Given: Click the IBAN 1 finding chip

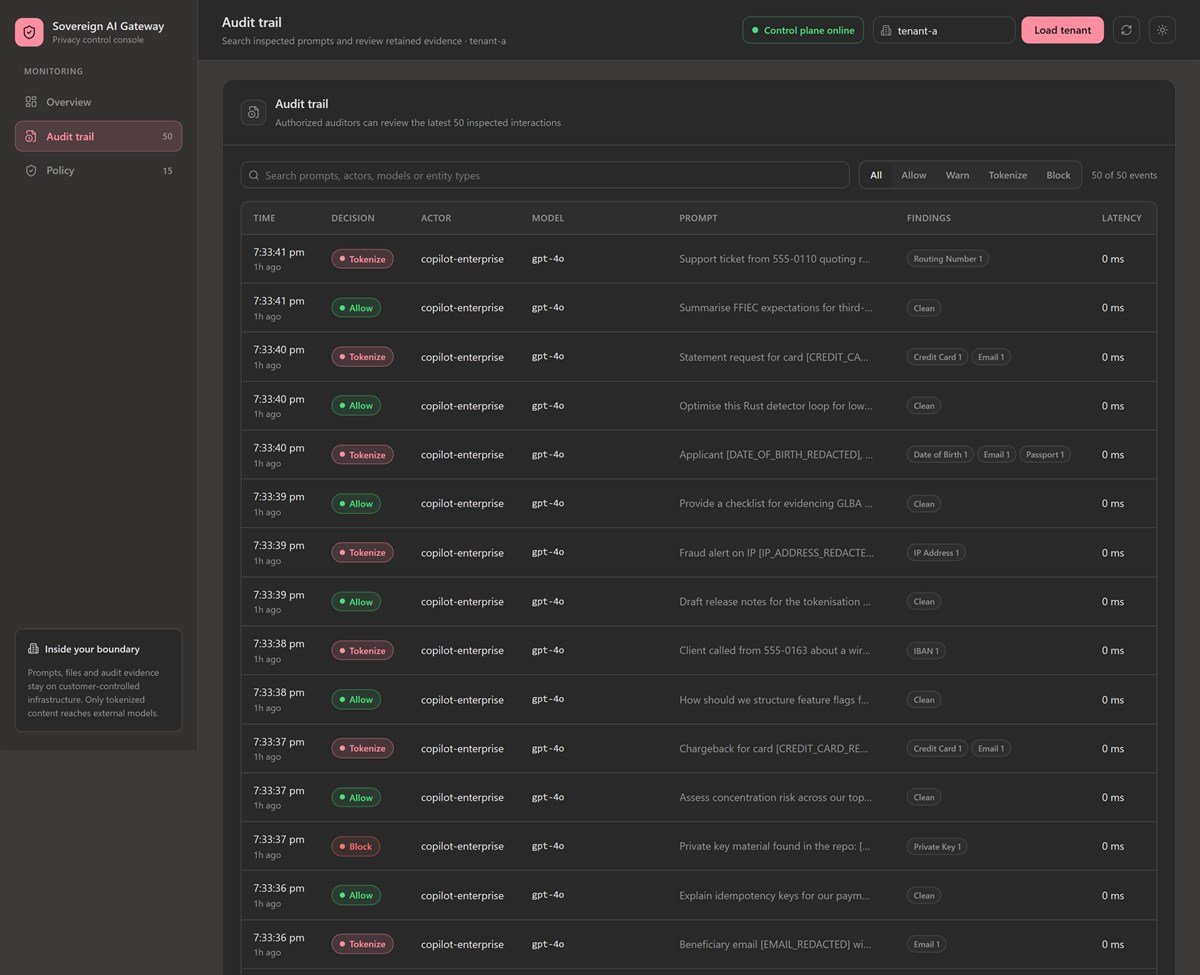Looking at the screenshot, I should pos(926,651).
